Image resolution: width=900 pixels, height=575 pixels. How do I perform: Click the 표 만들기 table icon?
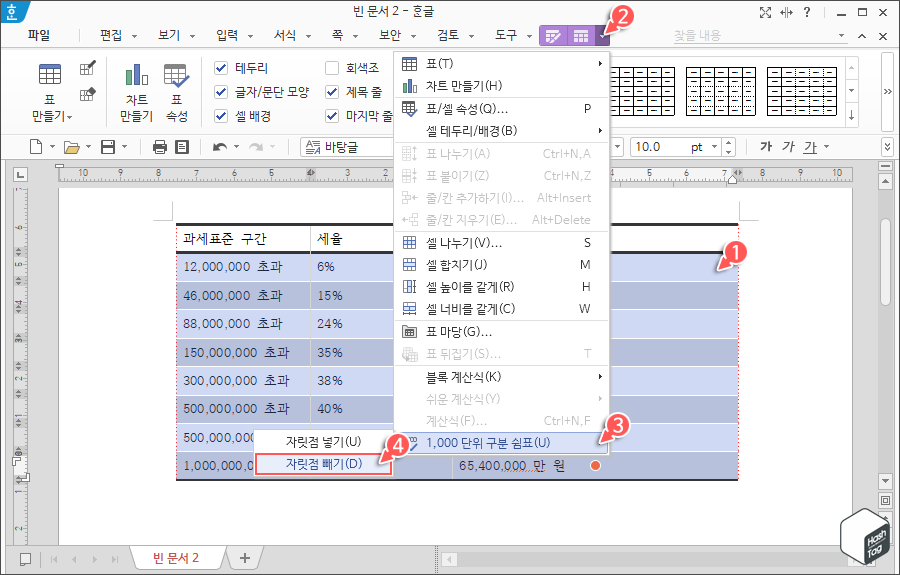pyautogui.click(x=50, y=75)
